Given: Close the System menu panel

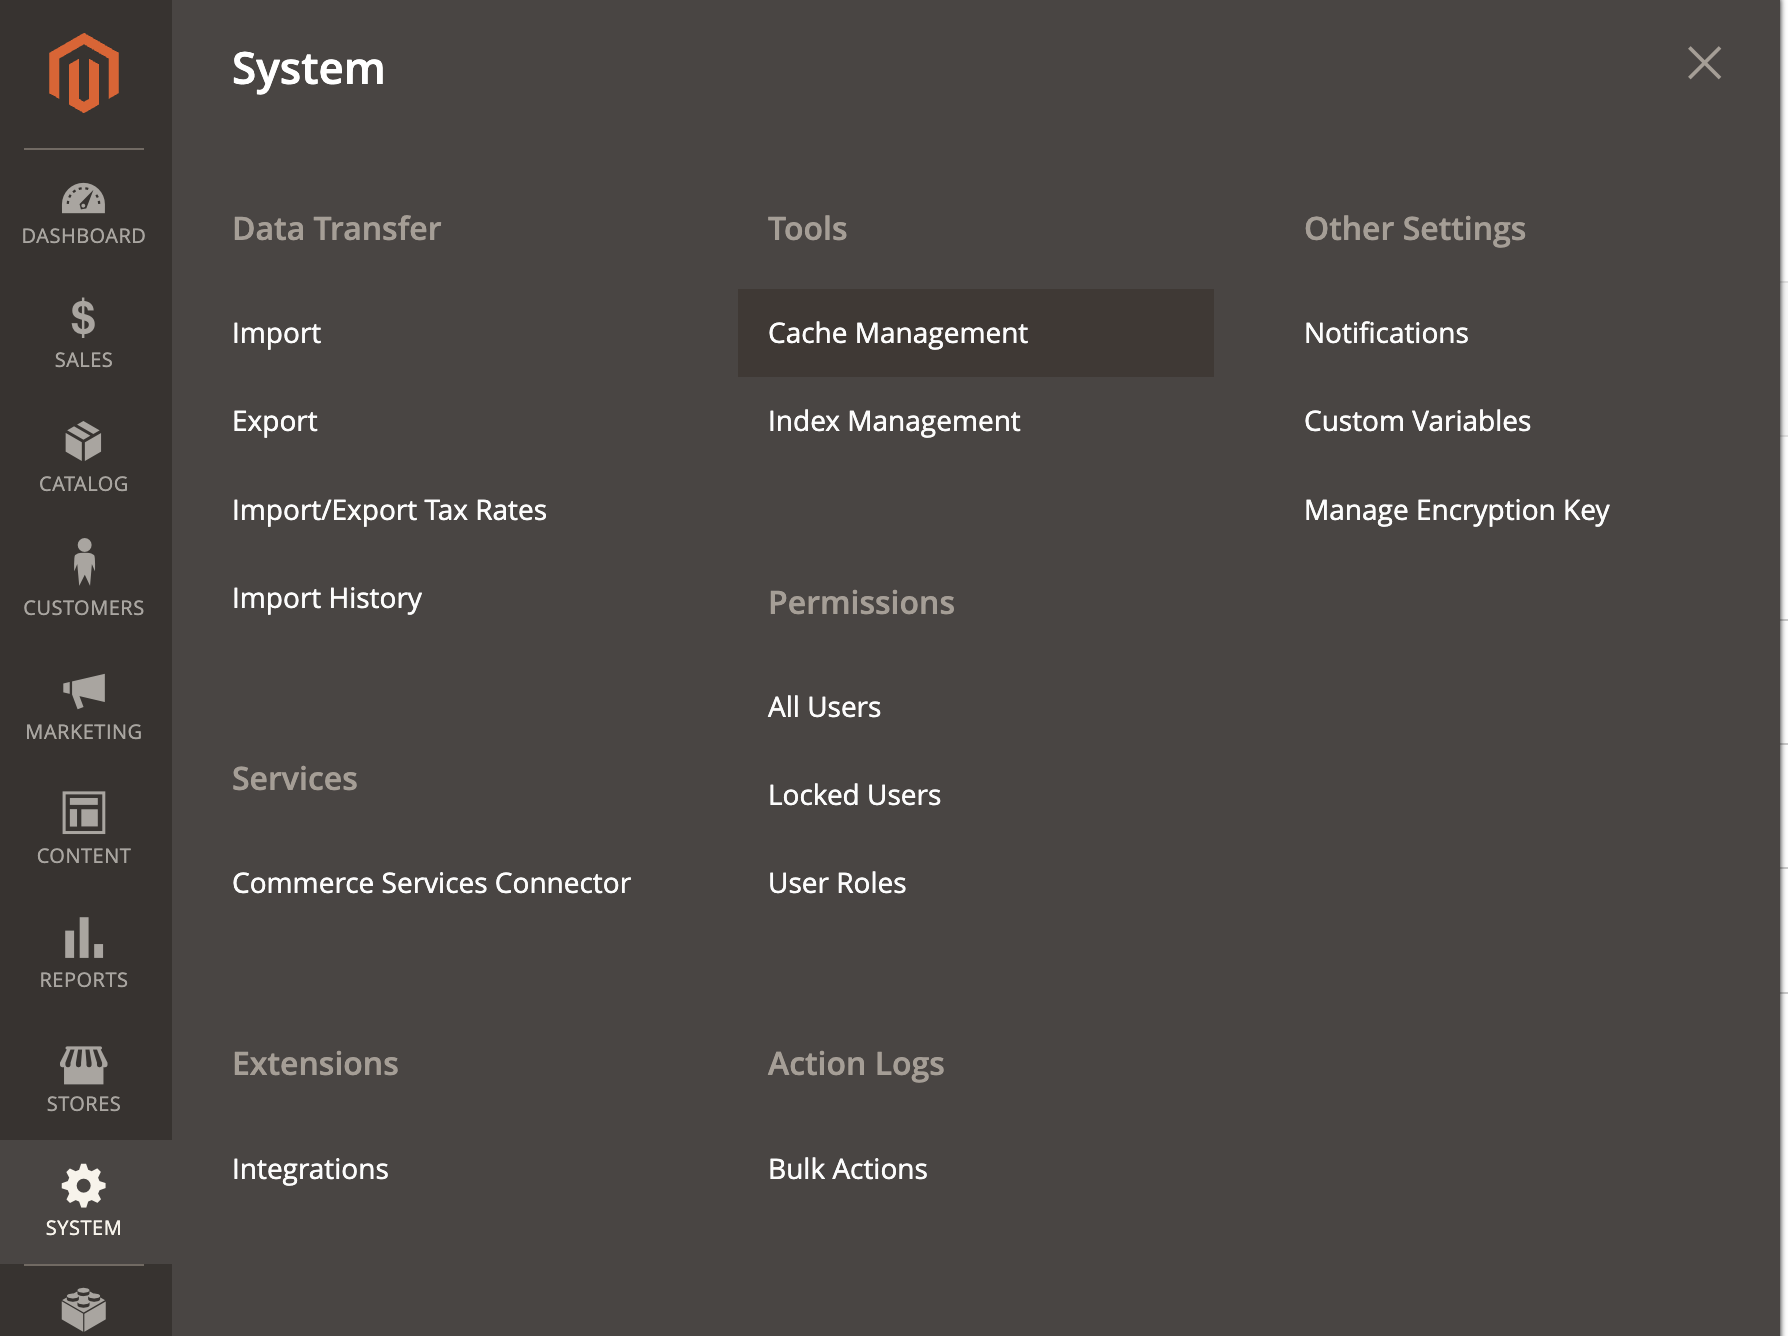Looking at the screenshot, I should (x=1704, y=63).
